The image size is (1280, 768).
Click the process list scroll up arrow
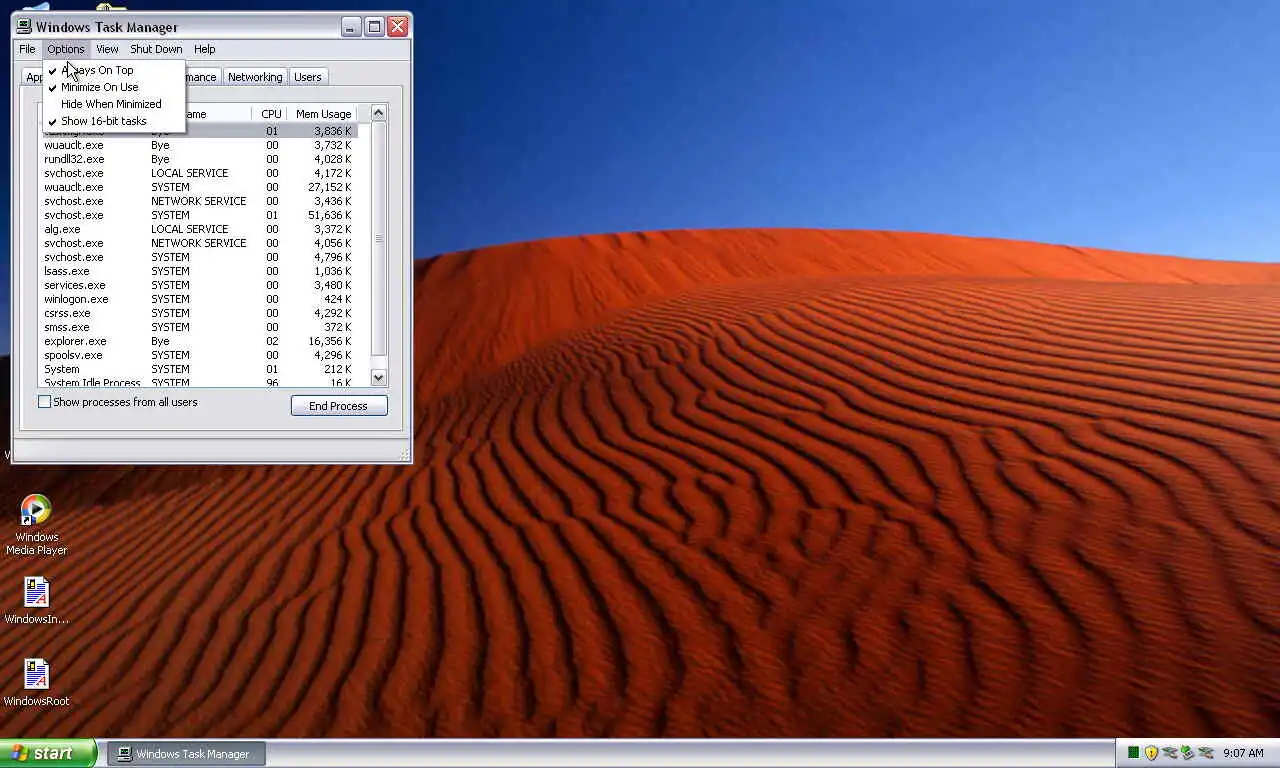pyautogui.click(x=378, y=113)
